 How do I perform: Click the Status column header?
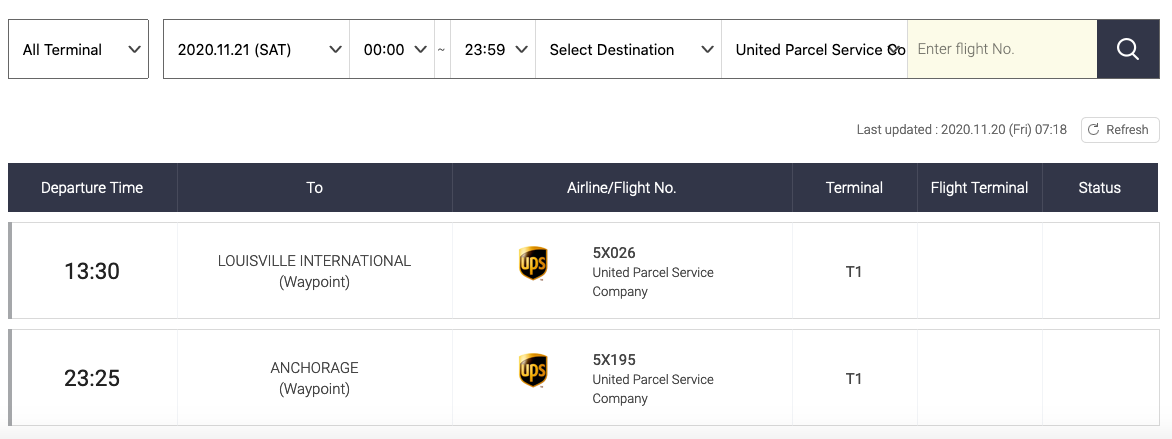point(1099,188)
